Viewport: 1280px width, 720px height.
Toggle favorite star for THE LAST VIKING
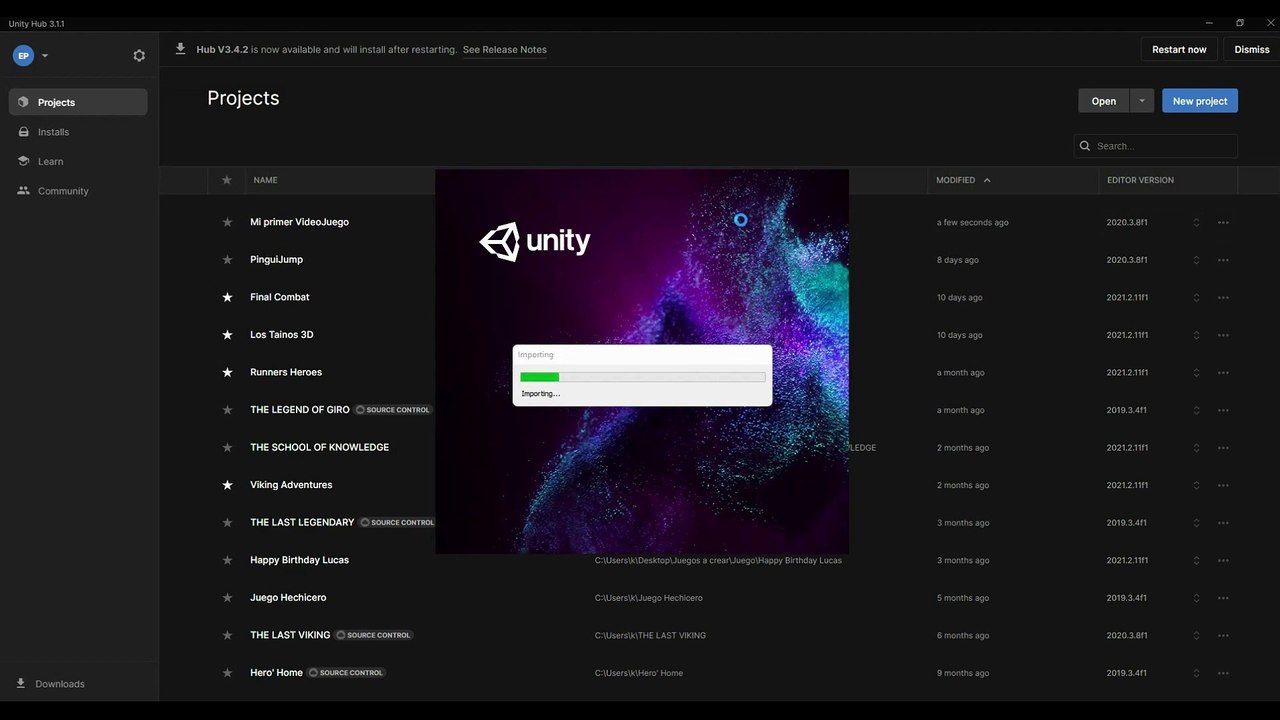coord(227,635)
